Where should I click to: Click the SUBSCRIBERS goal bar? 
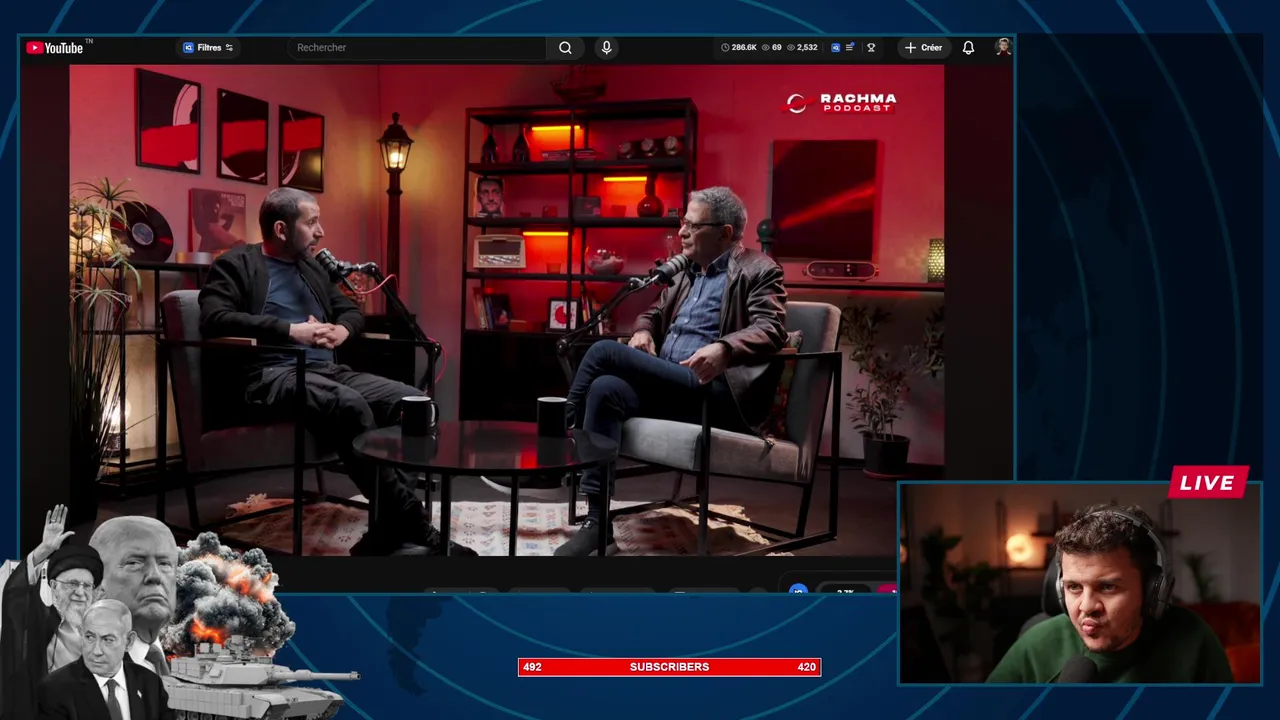pyautogui.click(x=669, y=667)
